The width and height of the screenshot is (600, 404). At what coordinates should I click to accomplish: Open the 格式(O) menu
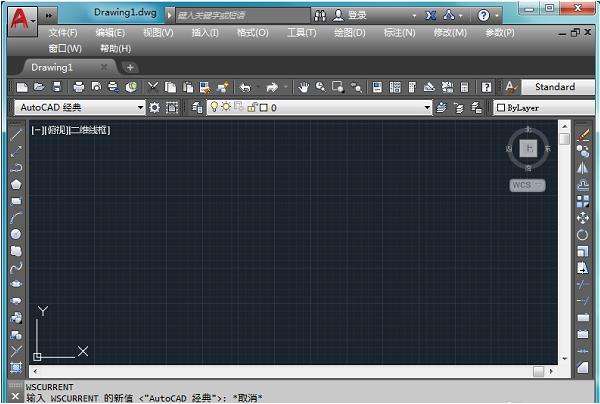[252, 33]
